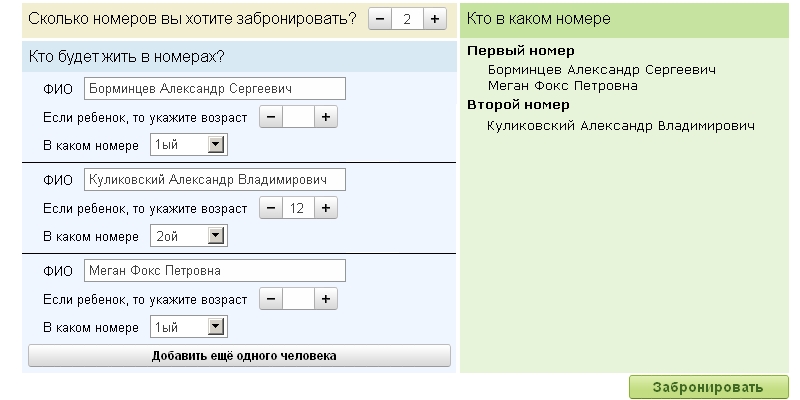Viewport: 800px width, 400px height.
Task: Increase age for Куликовский Александр
Action: pos(325,208)
